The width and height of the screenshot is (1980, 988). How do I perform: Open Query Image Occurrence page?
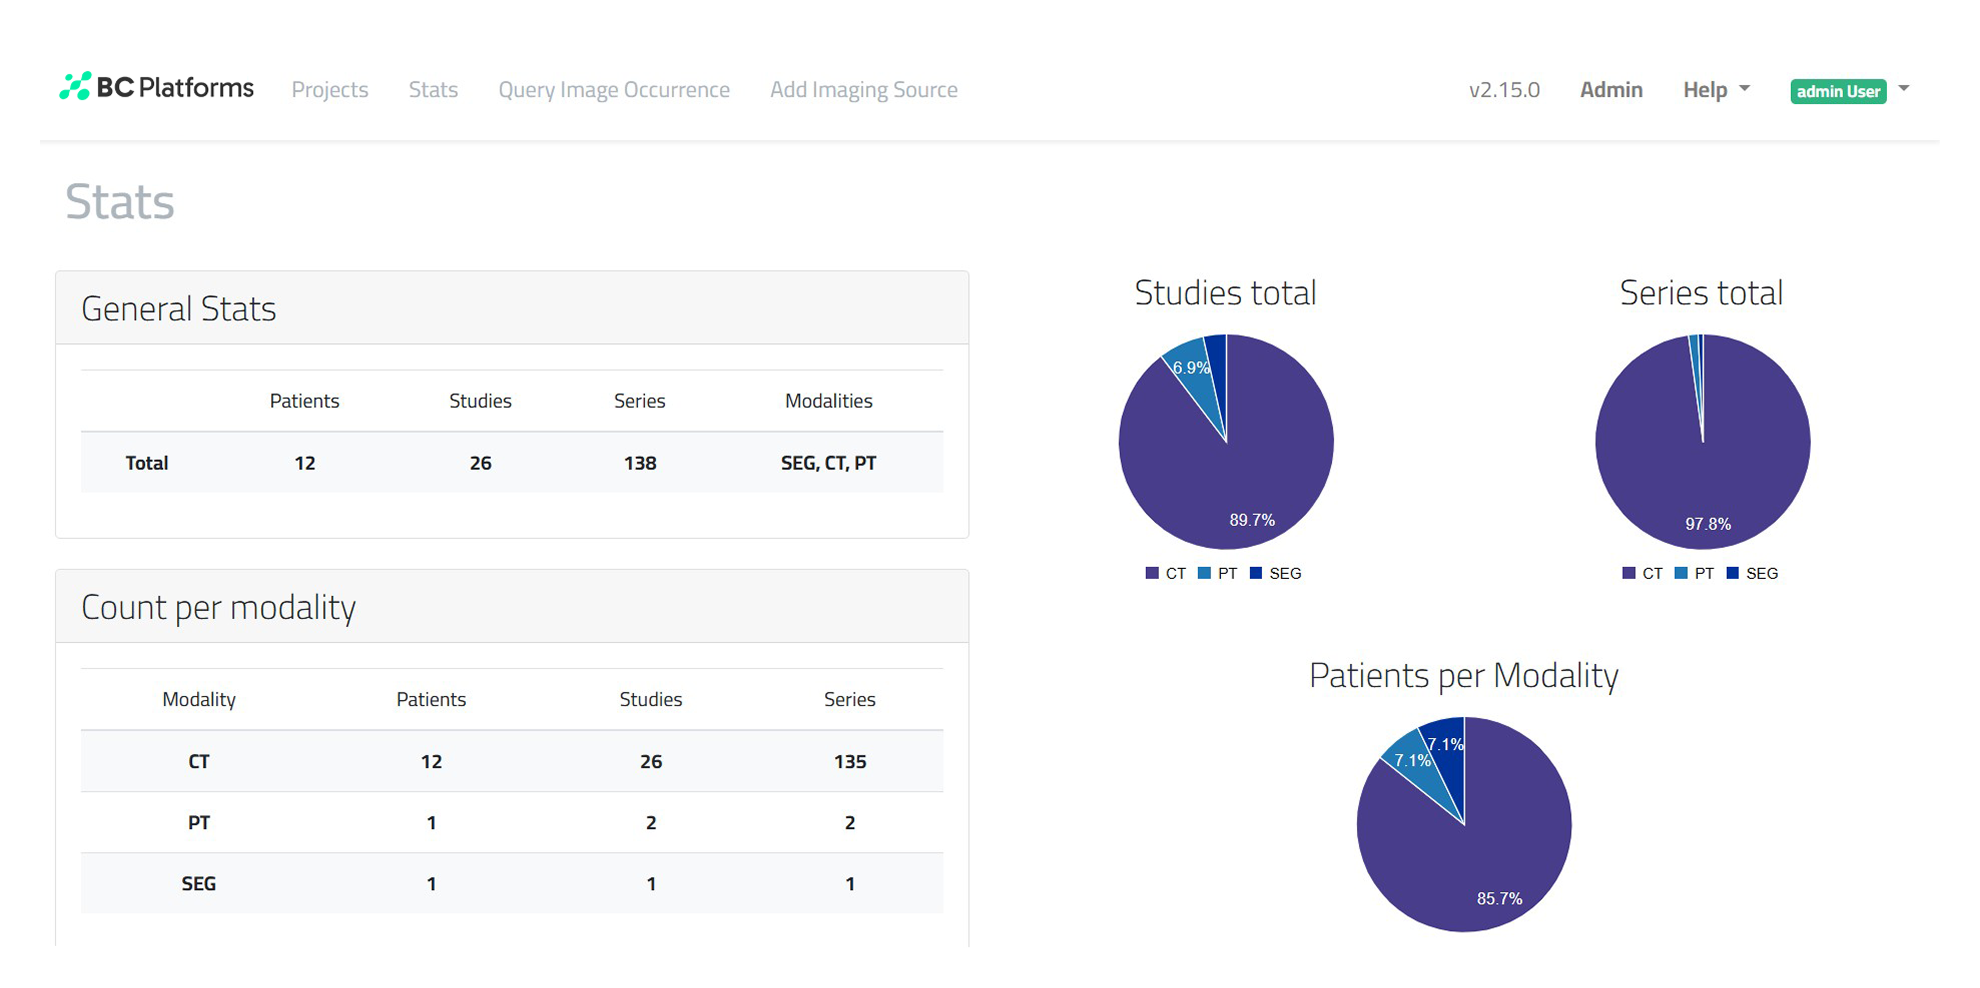614,90
